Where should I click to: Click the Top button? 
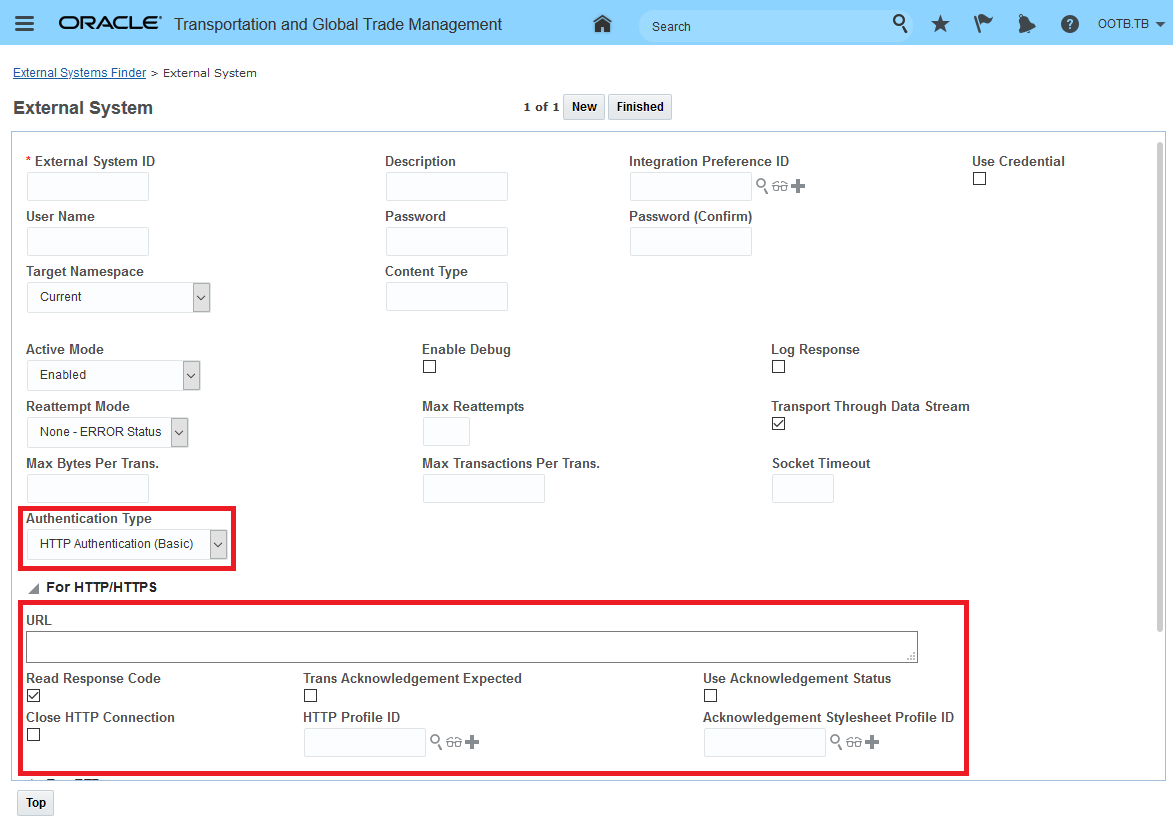coord(36,803)
